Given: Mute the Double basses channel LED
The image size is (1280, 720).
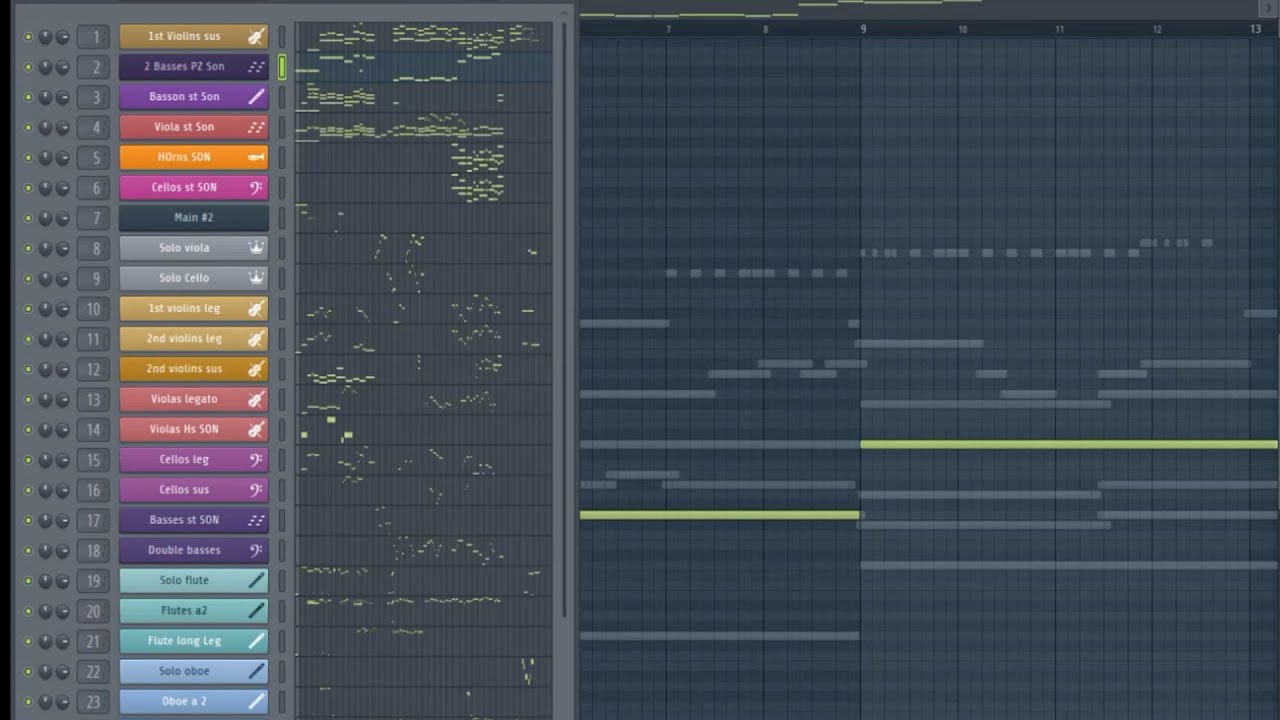Looking at the screenshot, I should [28, 550].
